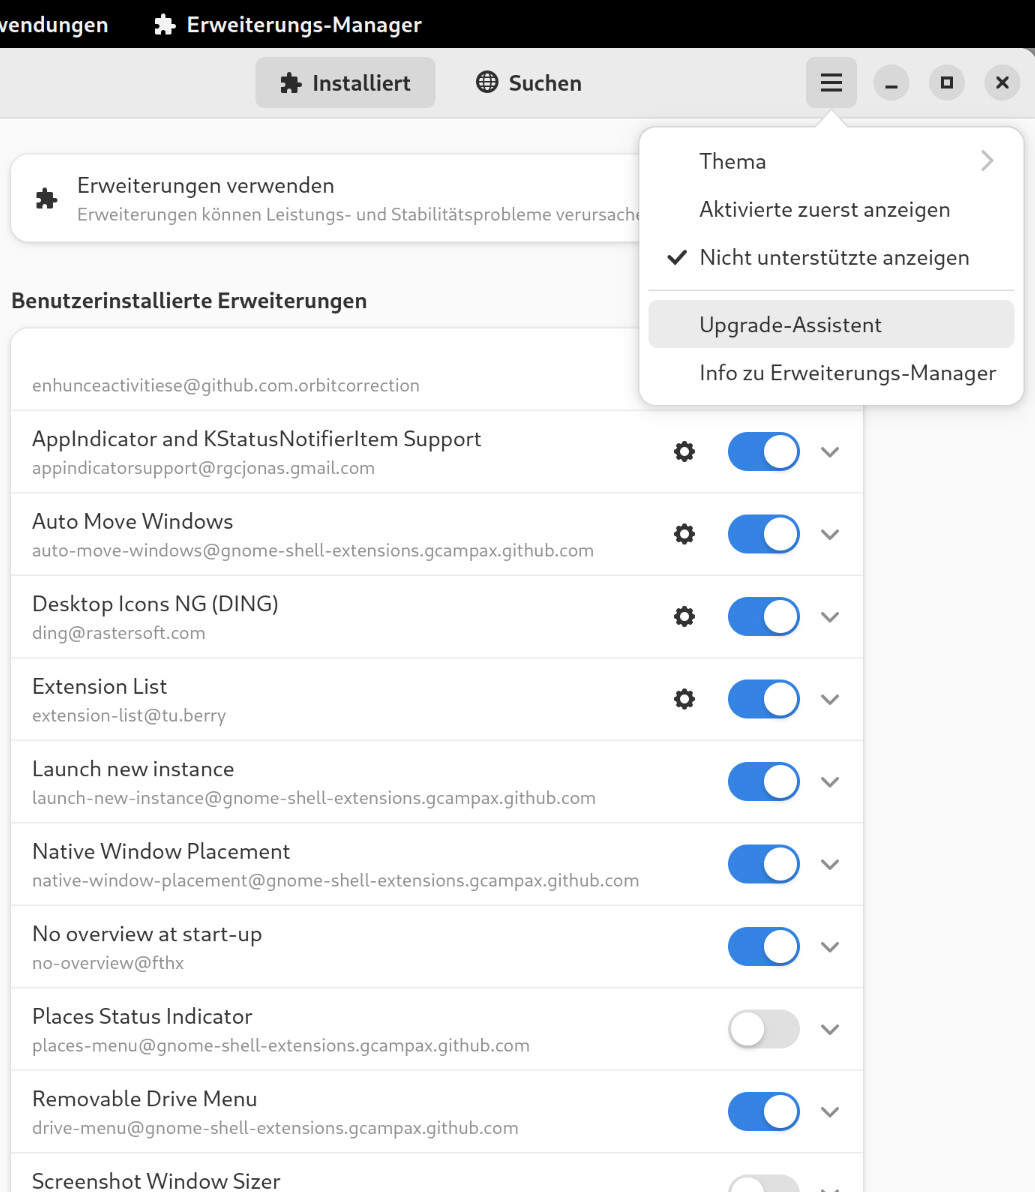Click puzzle icon beside Erweiterungen verwenden

[46, 199]
